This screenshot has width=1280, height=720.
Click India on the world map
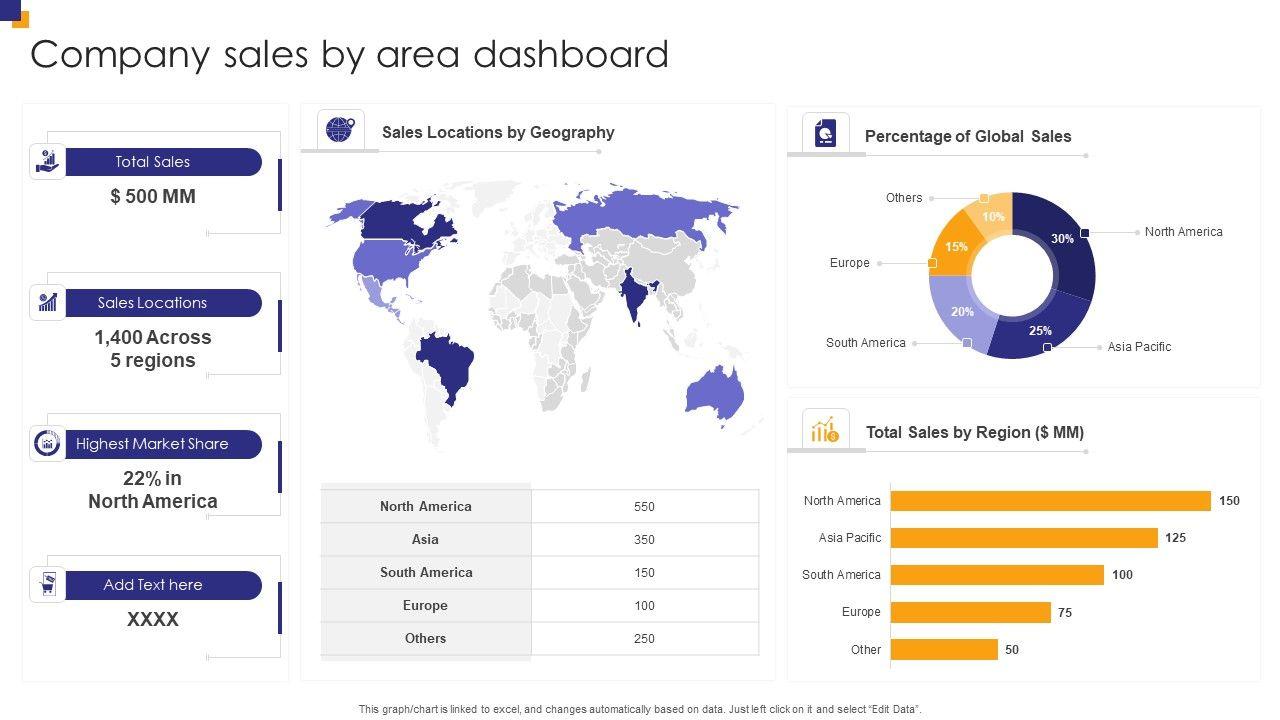[x=632, y=294]
